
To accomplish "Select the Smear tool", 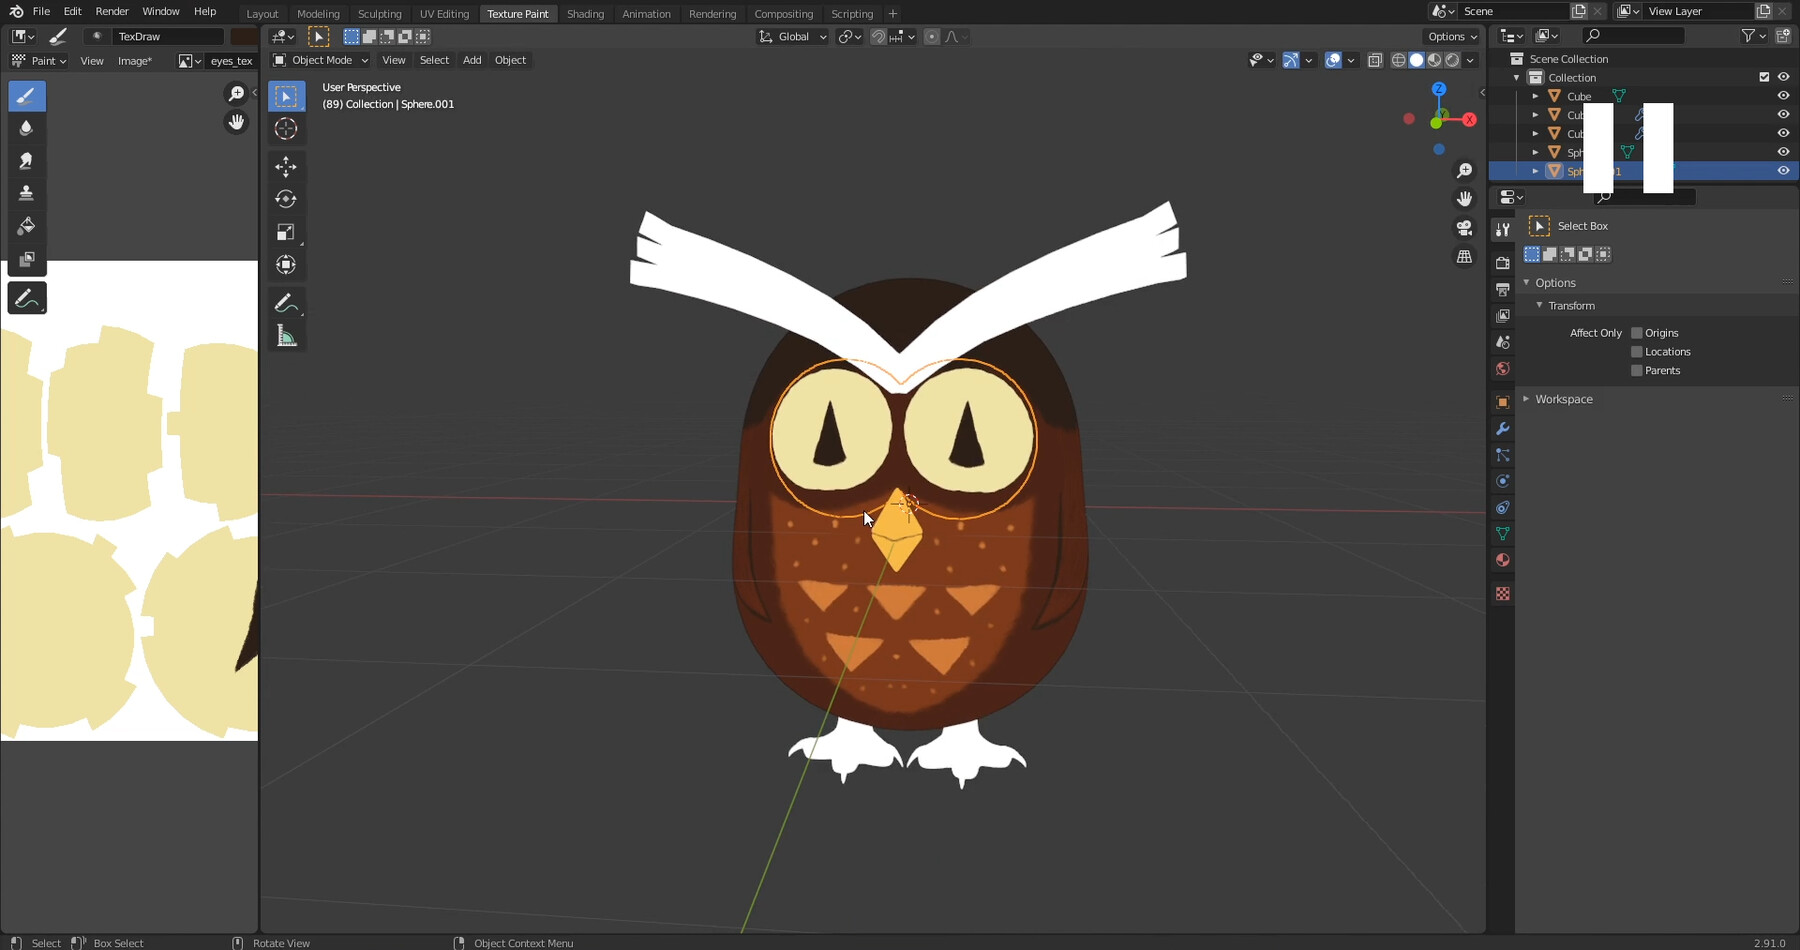I will click(x=27, y=160).
